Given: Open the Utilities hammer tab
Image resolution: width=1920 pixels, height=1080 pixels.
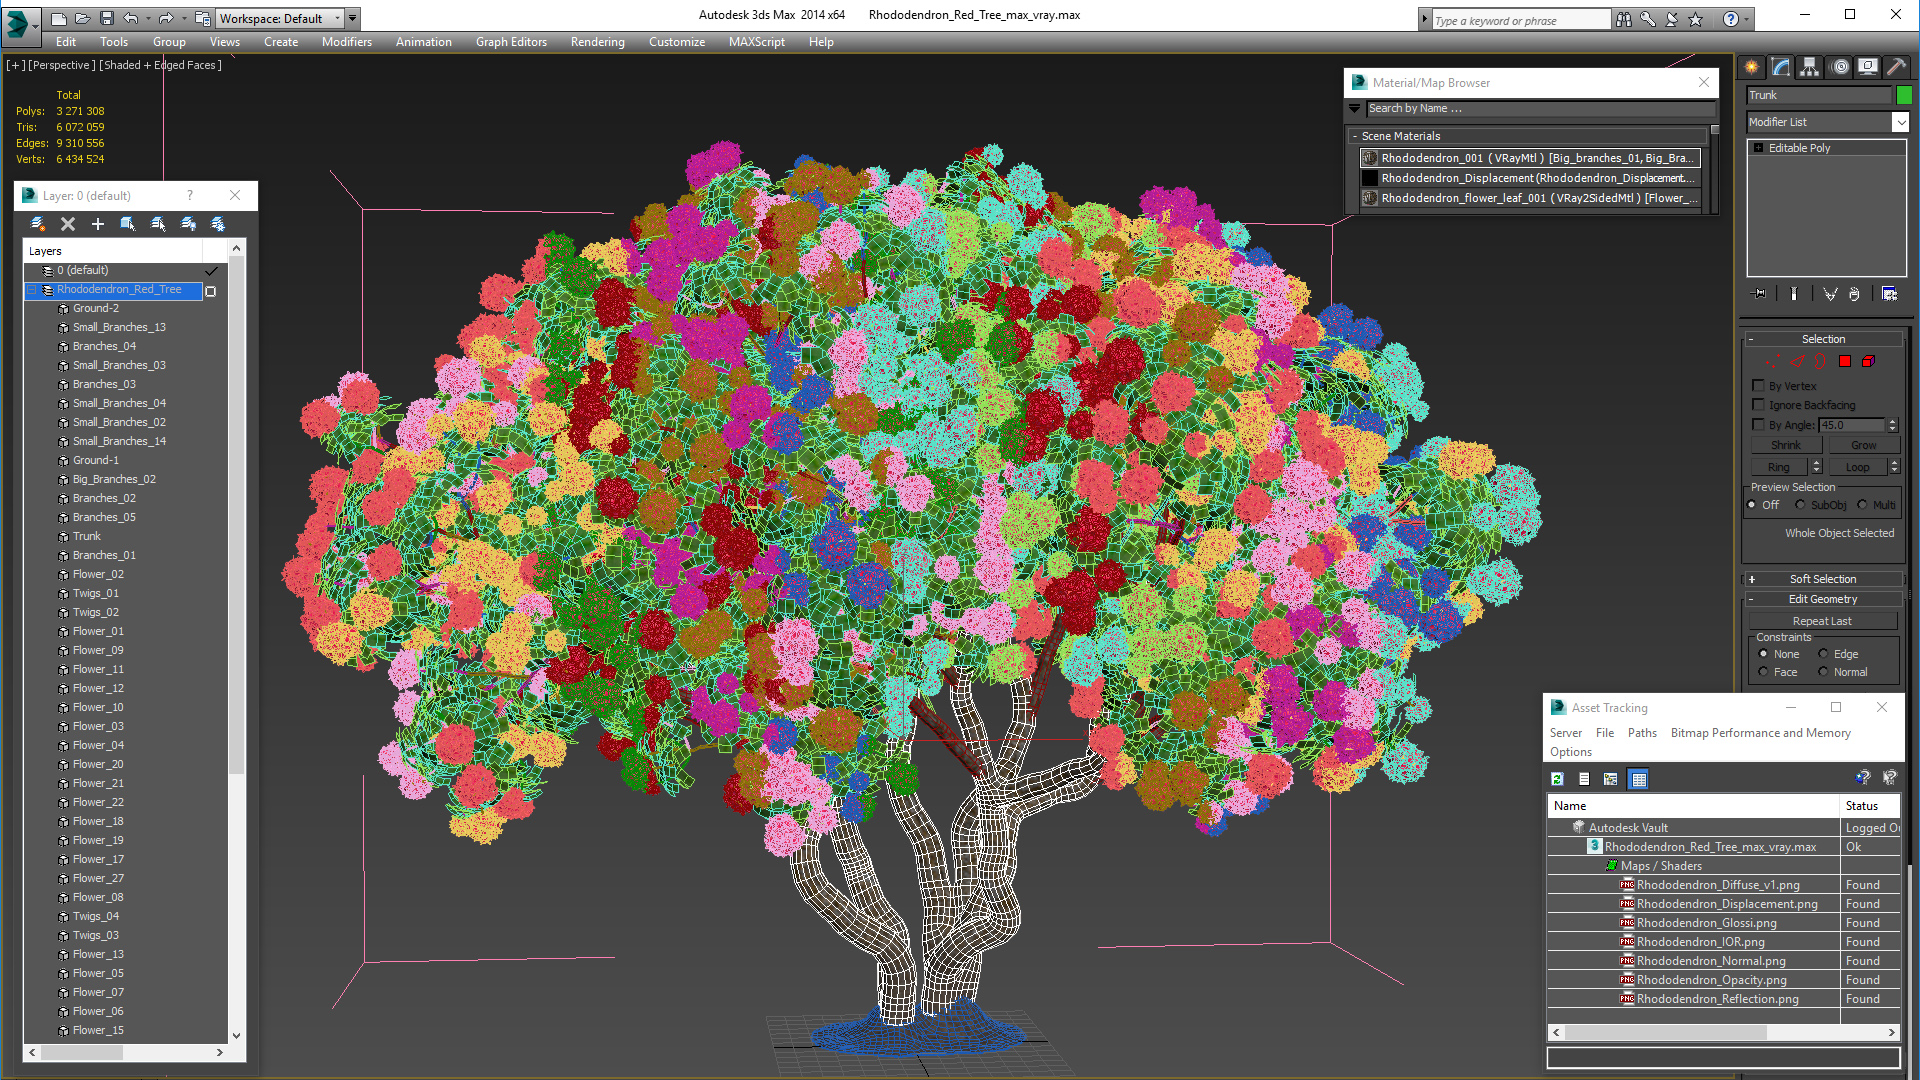Looking at the screenshot, I should click(1895, 67).
